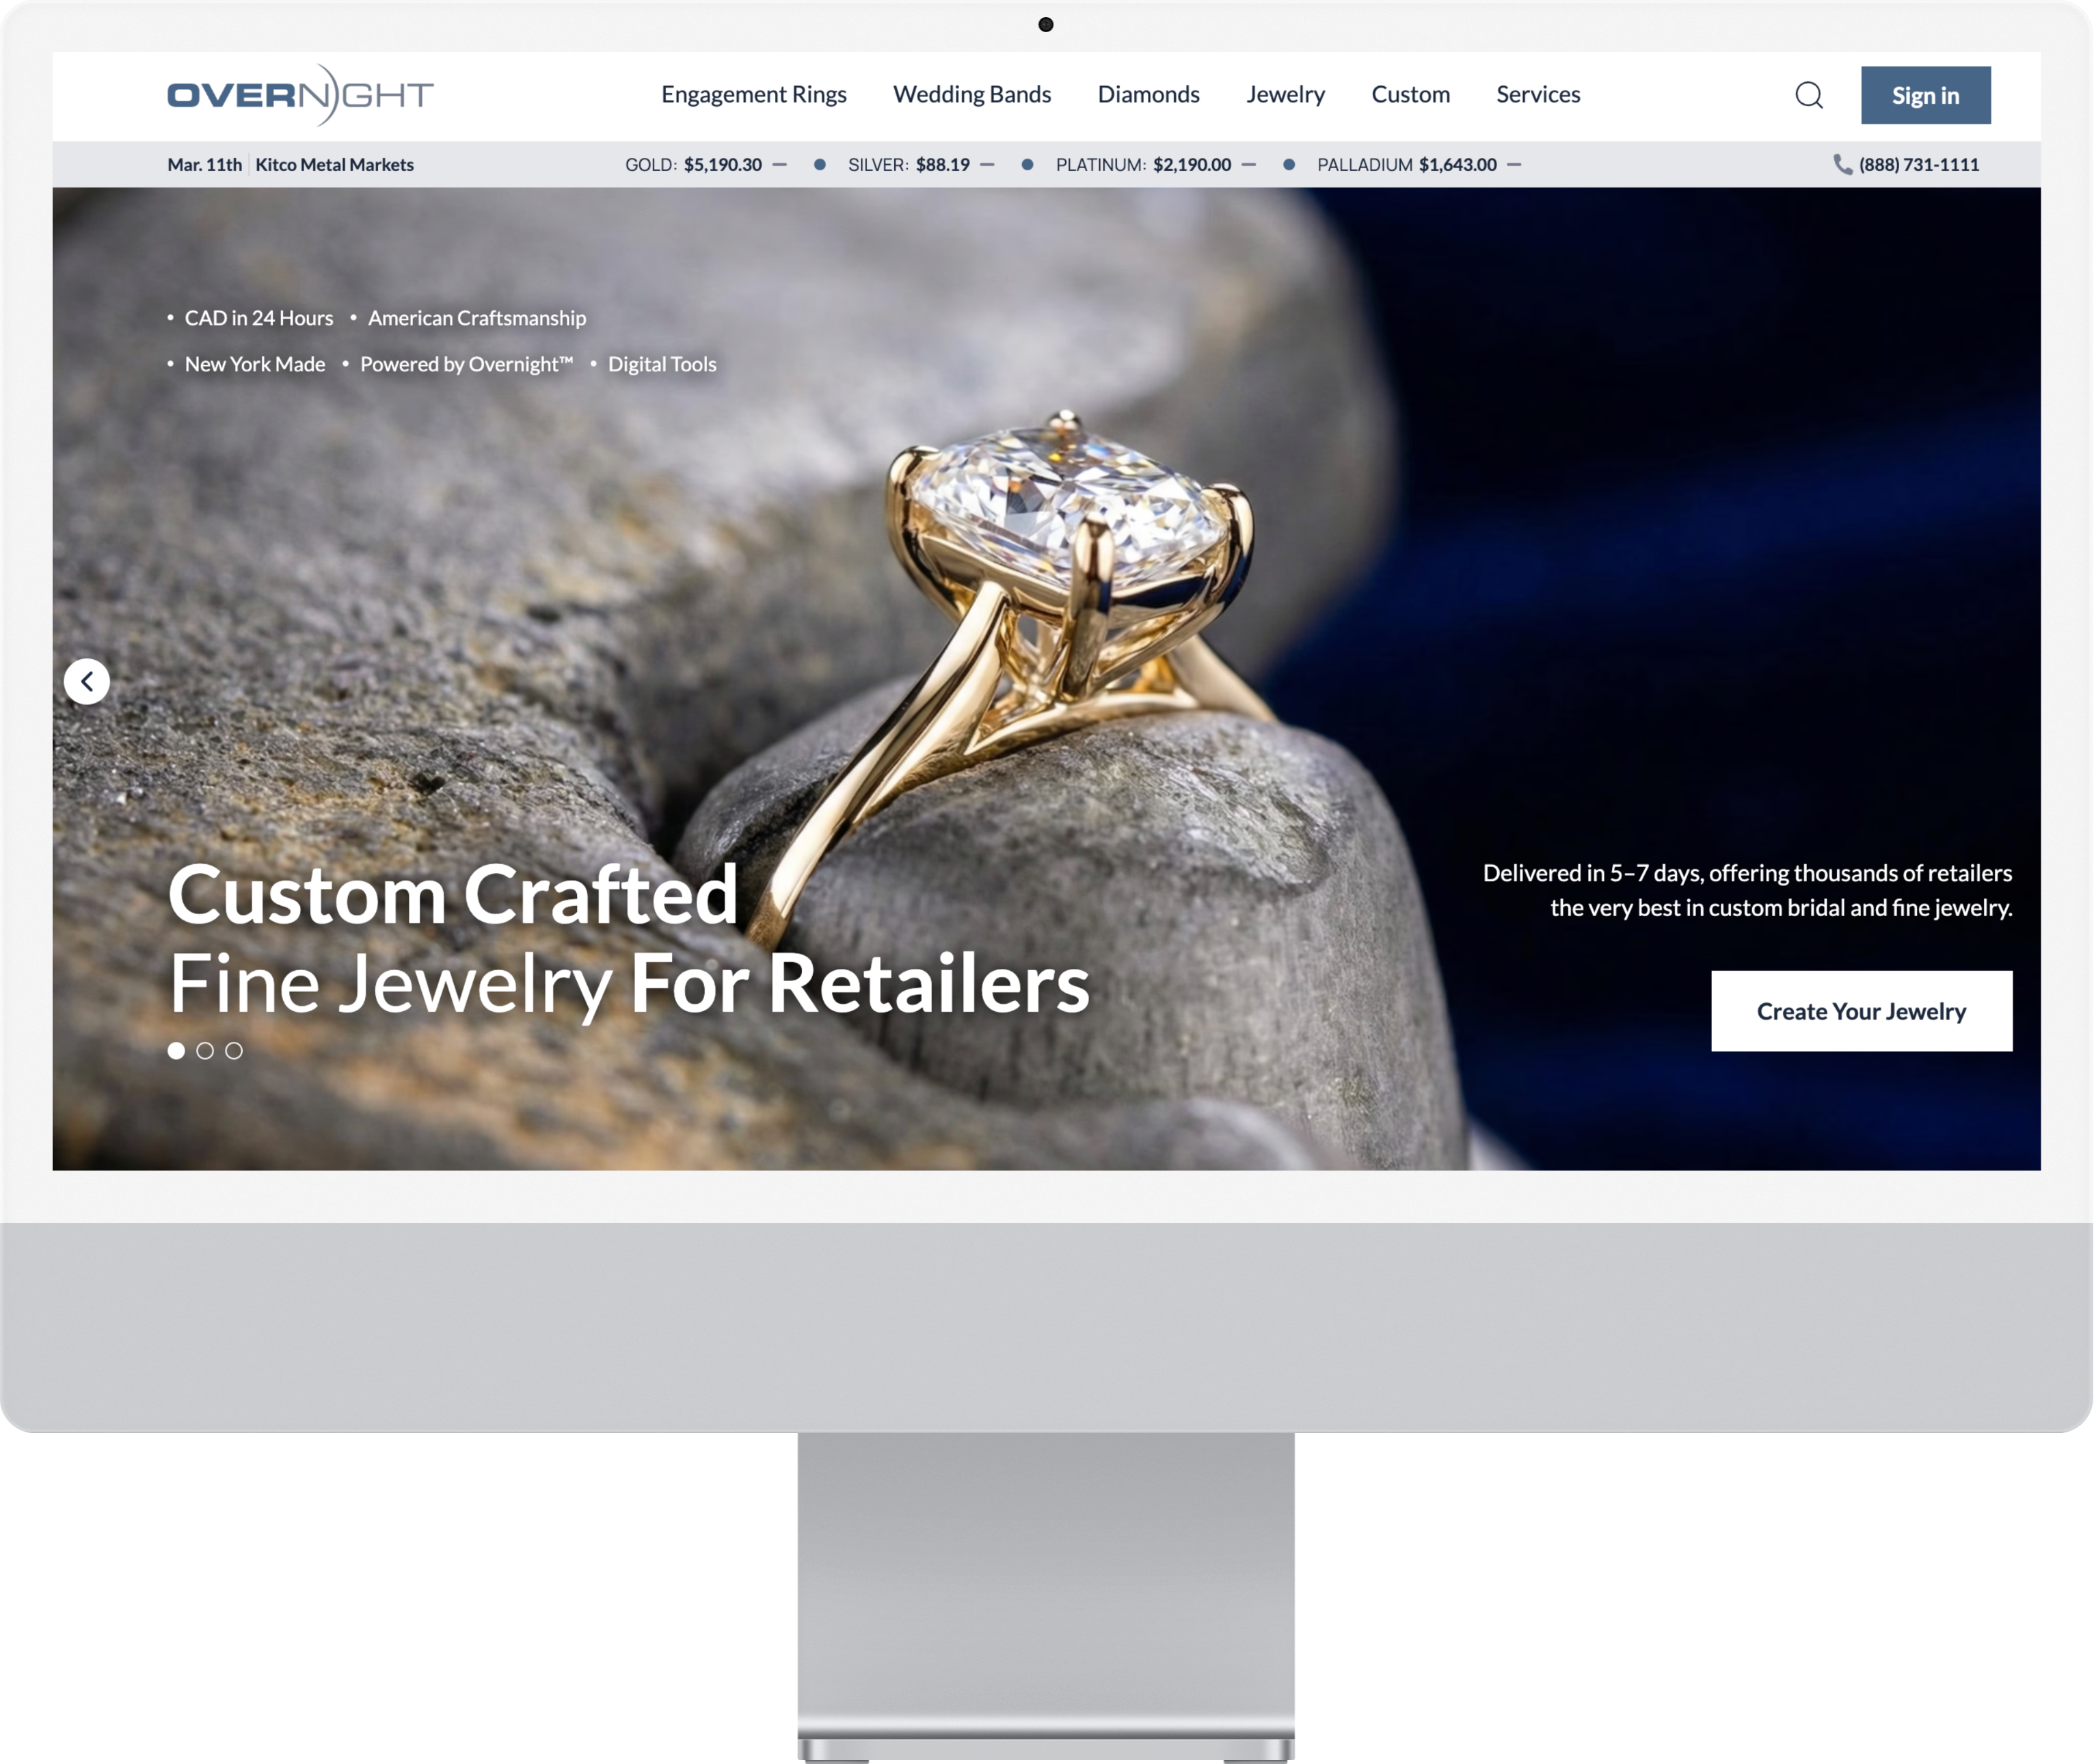Open the Diamonds menu
This screenshot has height=1764, width=2094.
(1148, 94)
